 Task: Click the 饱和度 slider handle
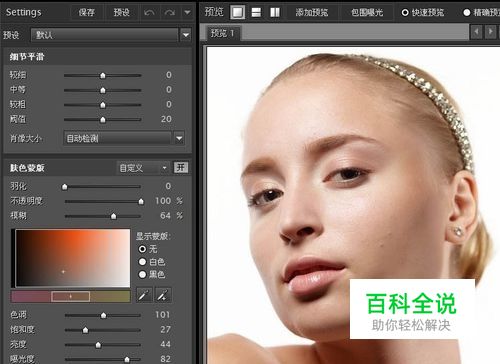click(x=85, y=330)
